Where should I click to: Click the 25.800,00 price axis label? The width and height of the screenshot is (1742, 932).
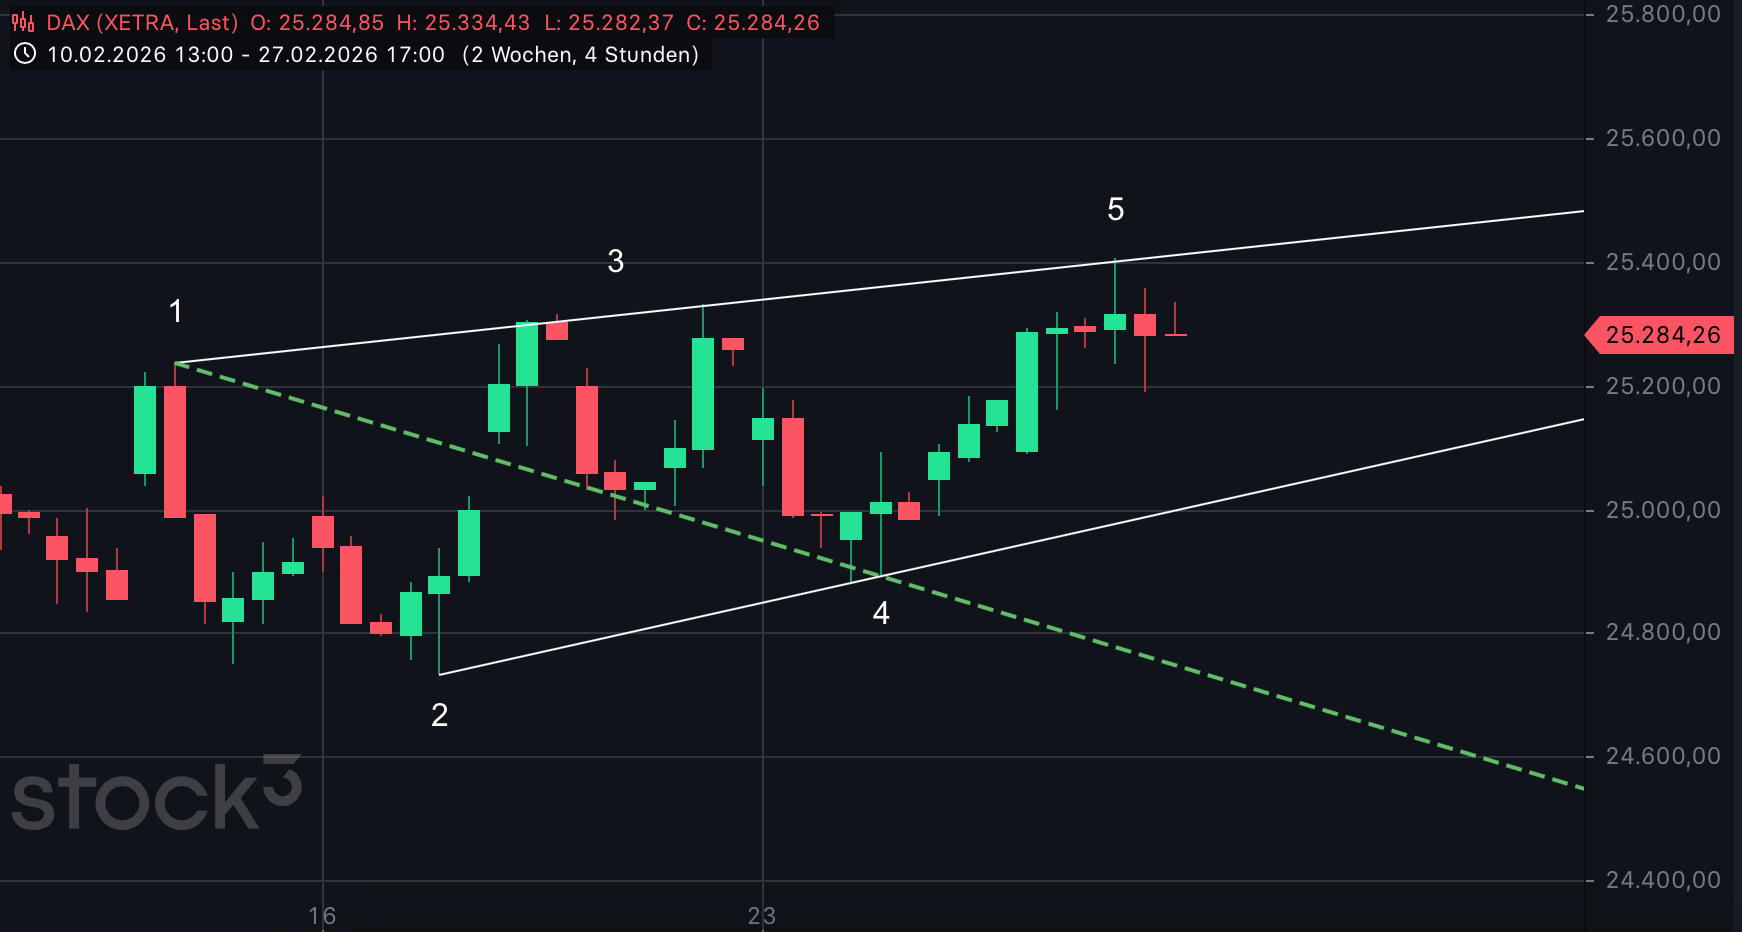1662,14
